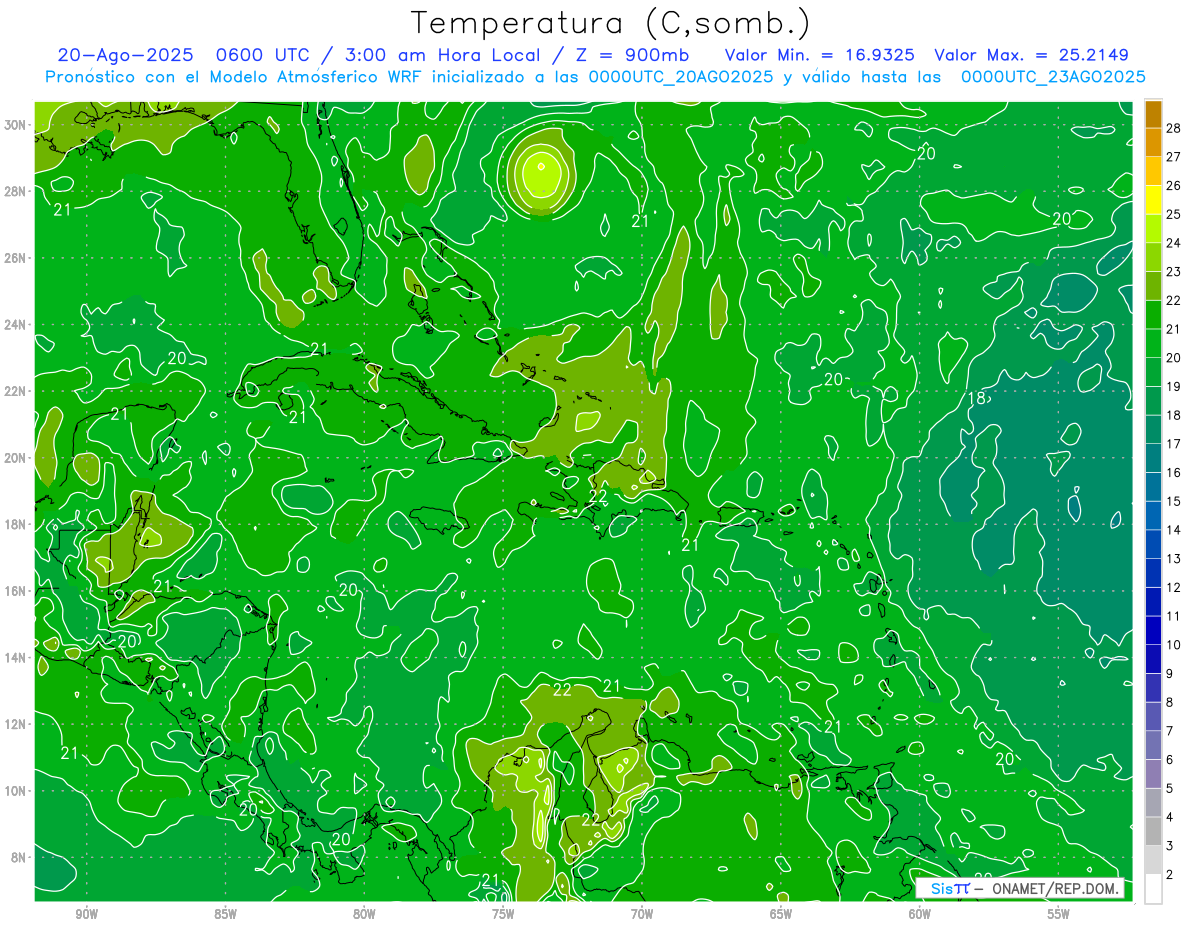Click the 80W longitude axis label
This screenshot has width=1200, height=927.
(364, 914)
